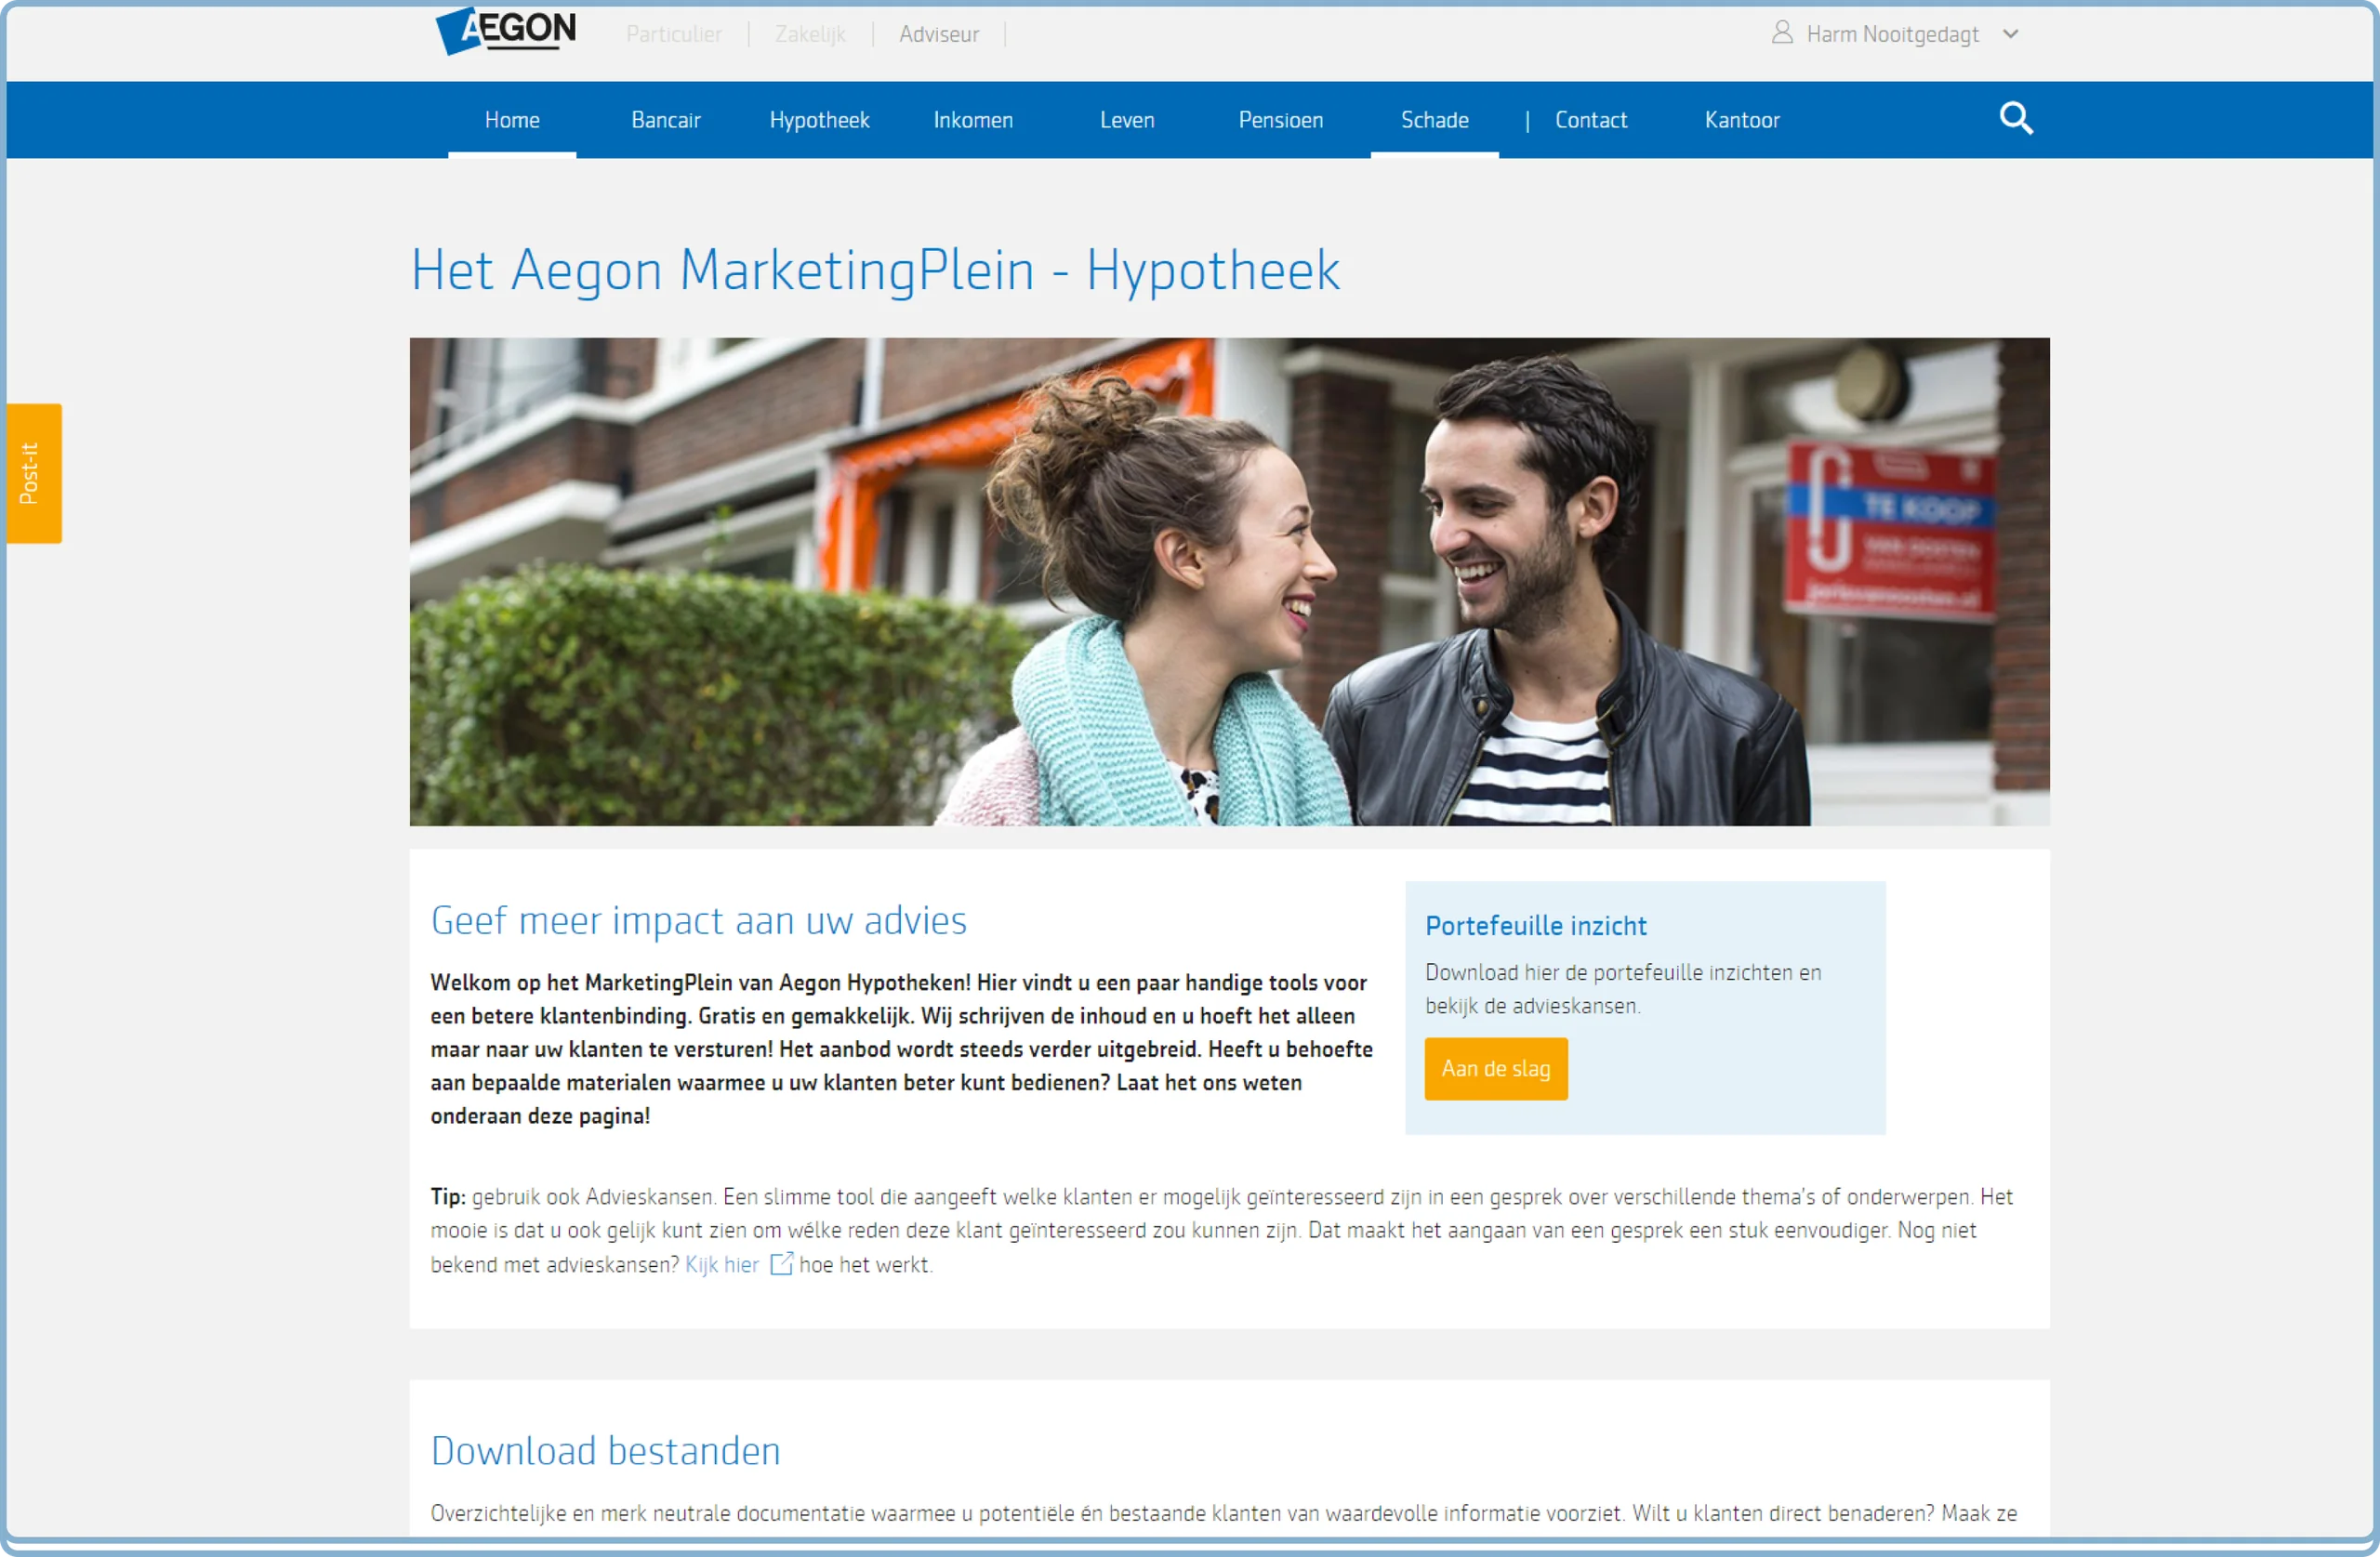Navigate to Leven section
The width and height of the screenshot is (2380, 1557).
[x=1127, y=120]
